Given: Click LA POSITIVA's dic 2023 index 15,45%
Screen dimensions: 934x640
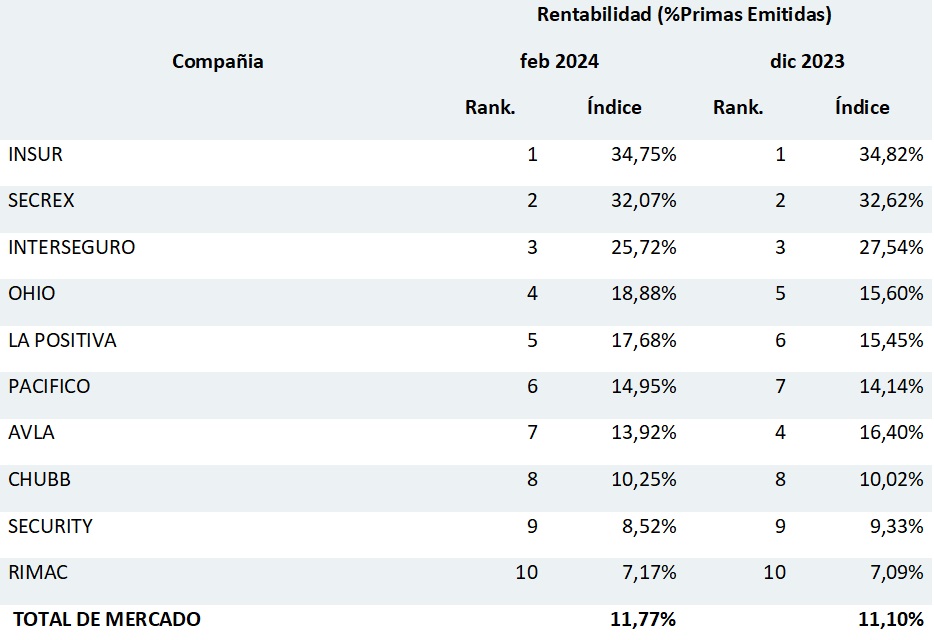Looking at the screenshot, I should tap(891, 340).
